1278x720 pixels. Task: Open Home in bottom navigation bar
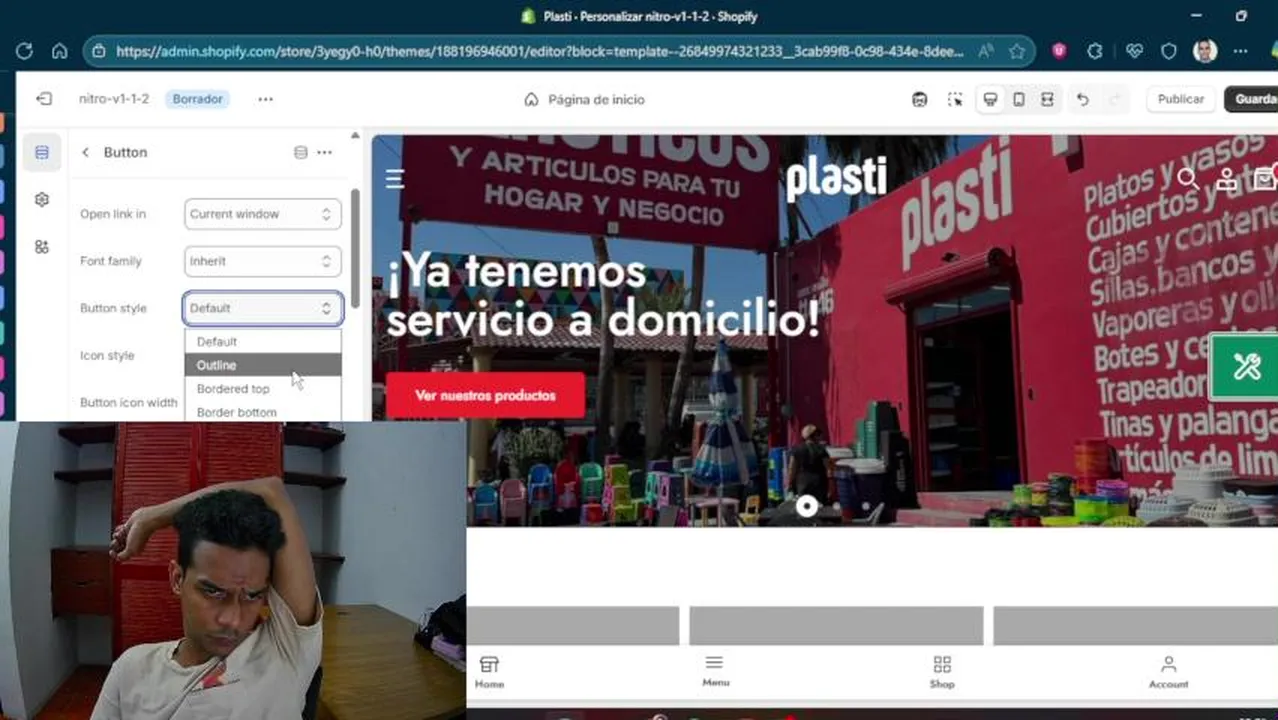489,672
